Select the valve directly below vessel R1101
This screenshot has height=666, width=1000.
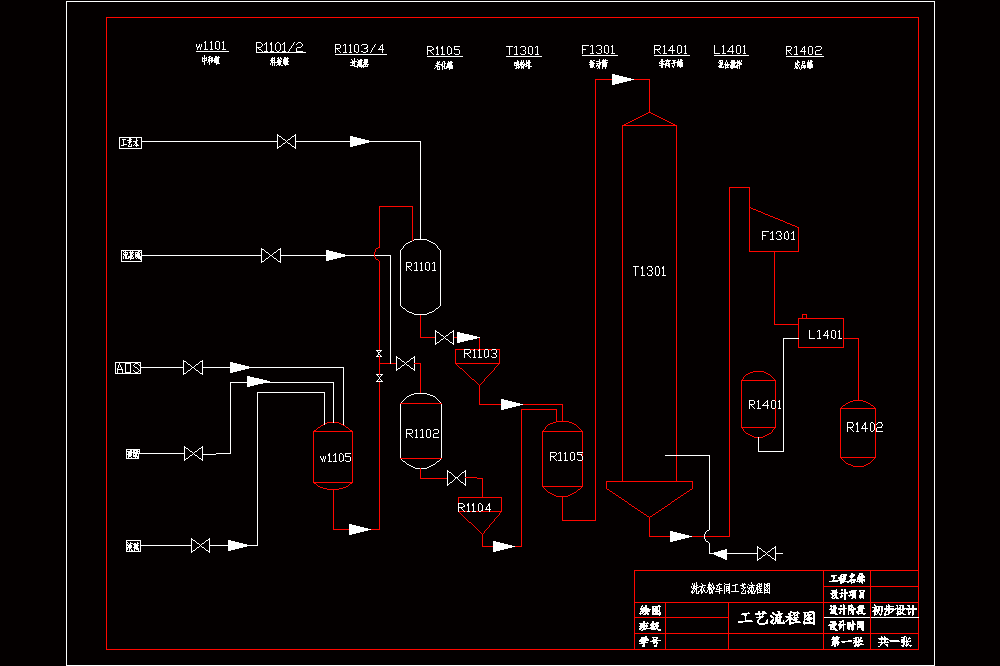pos(445,337)
